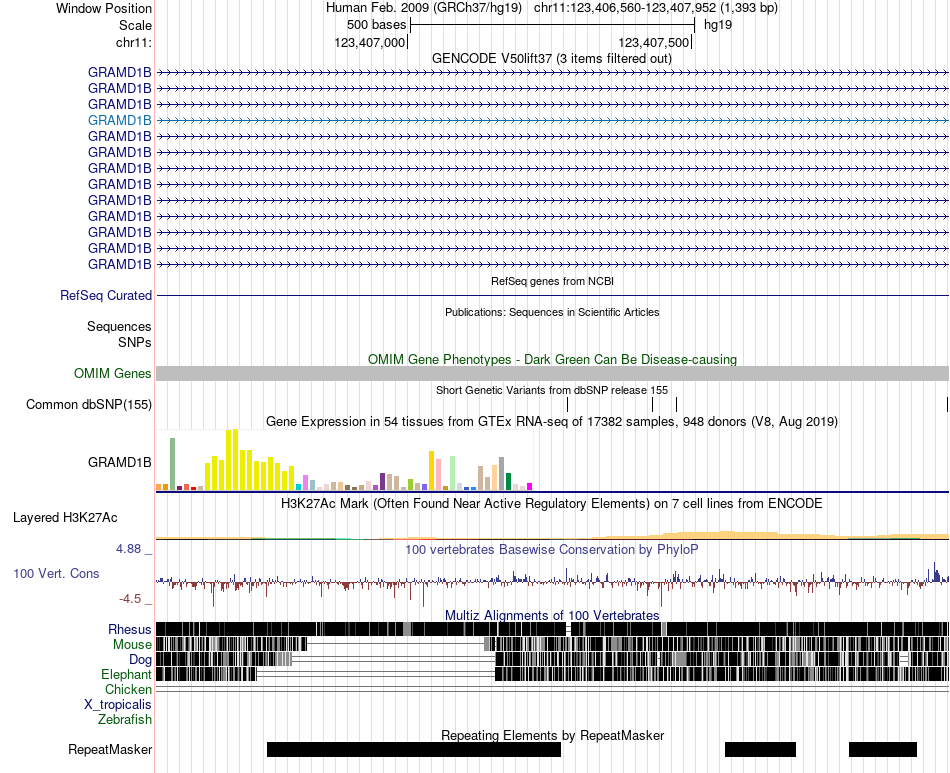Open 'Short Genetic Variants from dbSNP release 155' title
The width and height of the screenshot is (950, 773).
552,390
